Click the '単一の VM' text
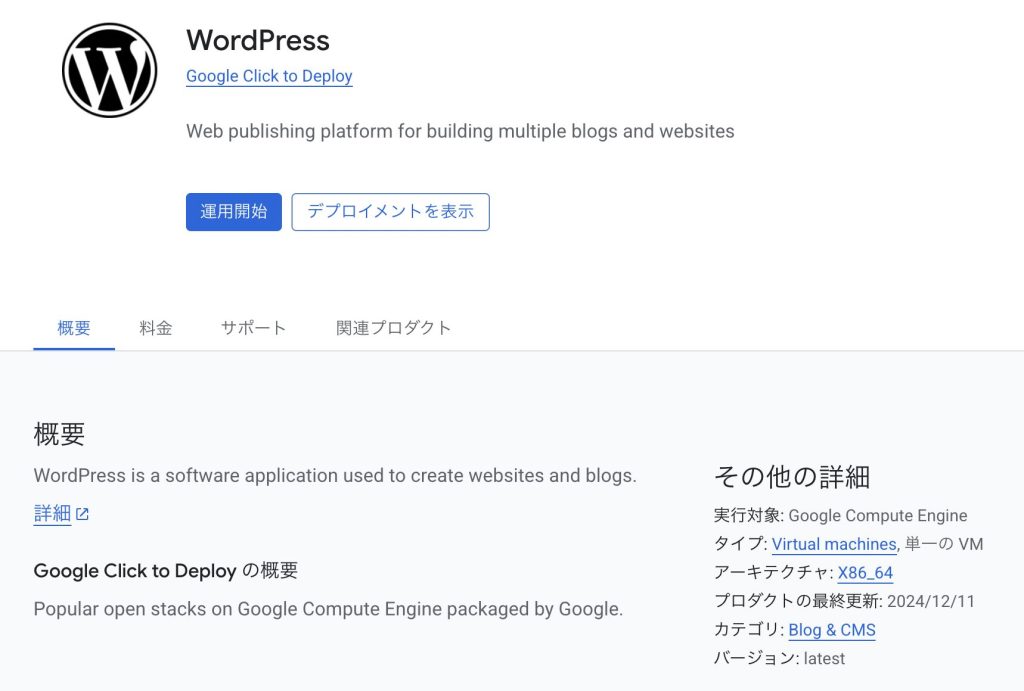The width and height of the screenshot is (1024, 691). [x=944, y=544]
